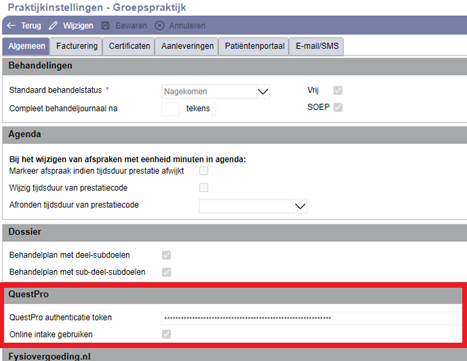The width and height of the screenshot is (467, 361).
Task: Enable Markeer afspraak indien tijdsduur afwijkt
Action: [x=204, y=171]
